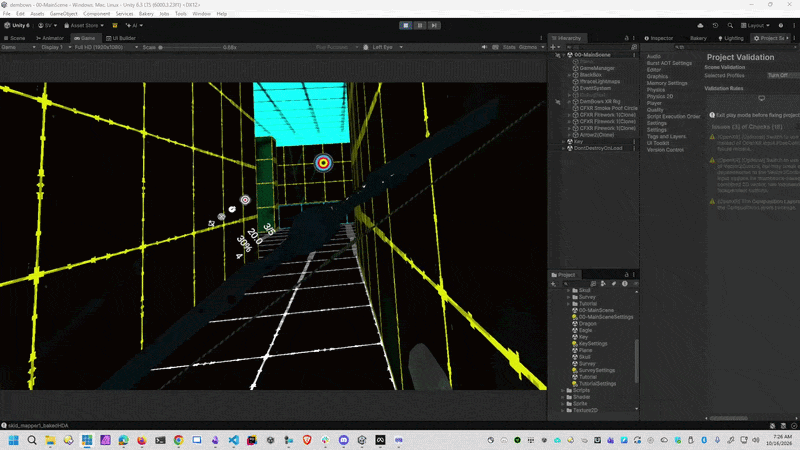
Task: Open Audio project settings
Action: click(x=654, y=57)
